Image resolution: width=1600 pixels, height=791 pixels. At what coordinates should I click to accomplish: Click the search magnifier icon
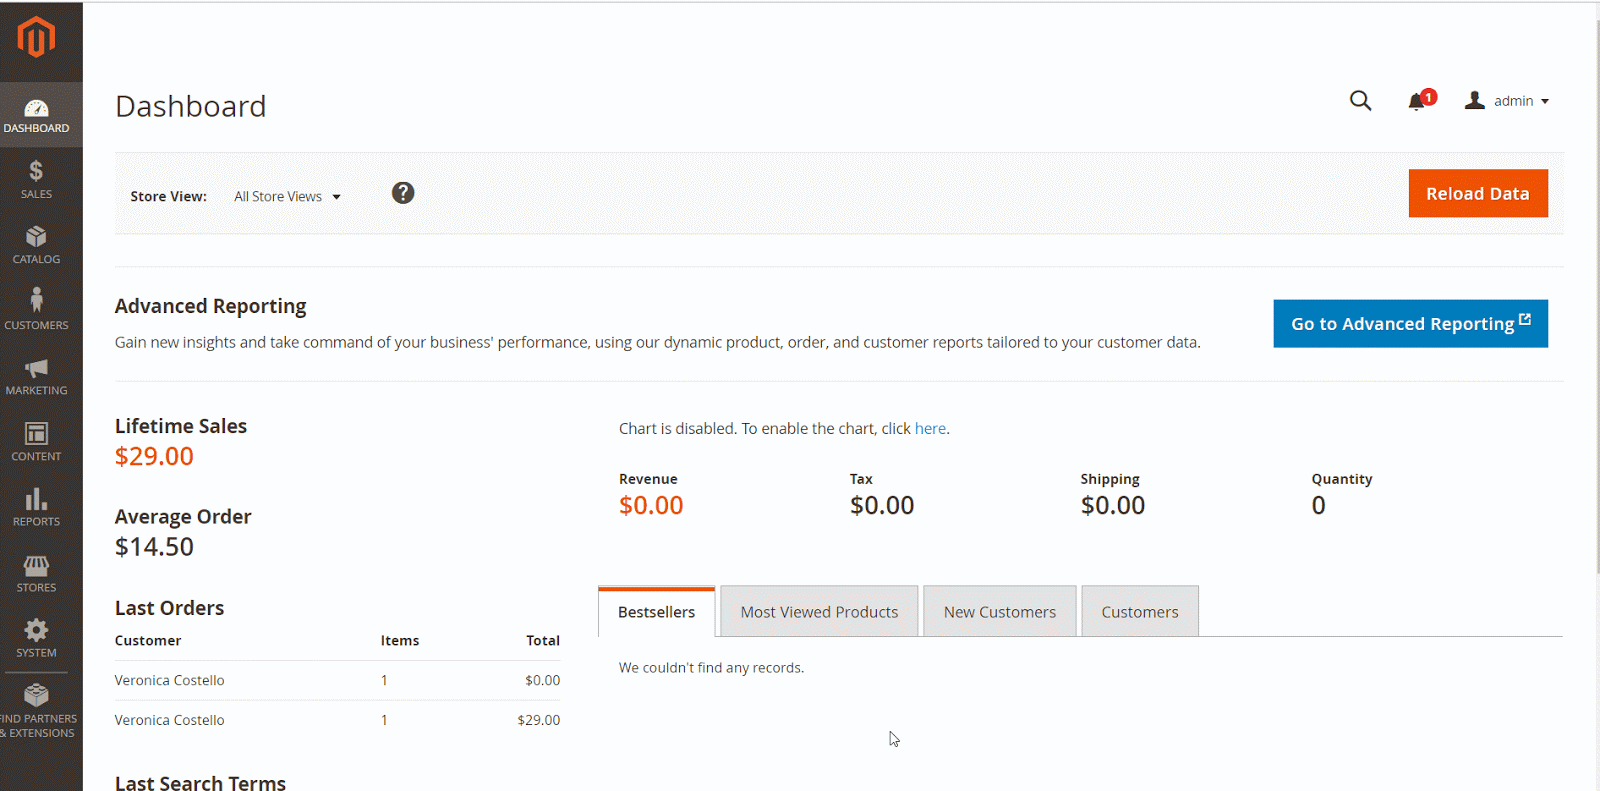click(1360, 101)
